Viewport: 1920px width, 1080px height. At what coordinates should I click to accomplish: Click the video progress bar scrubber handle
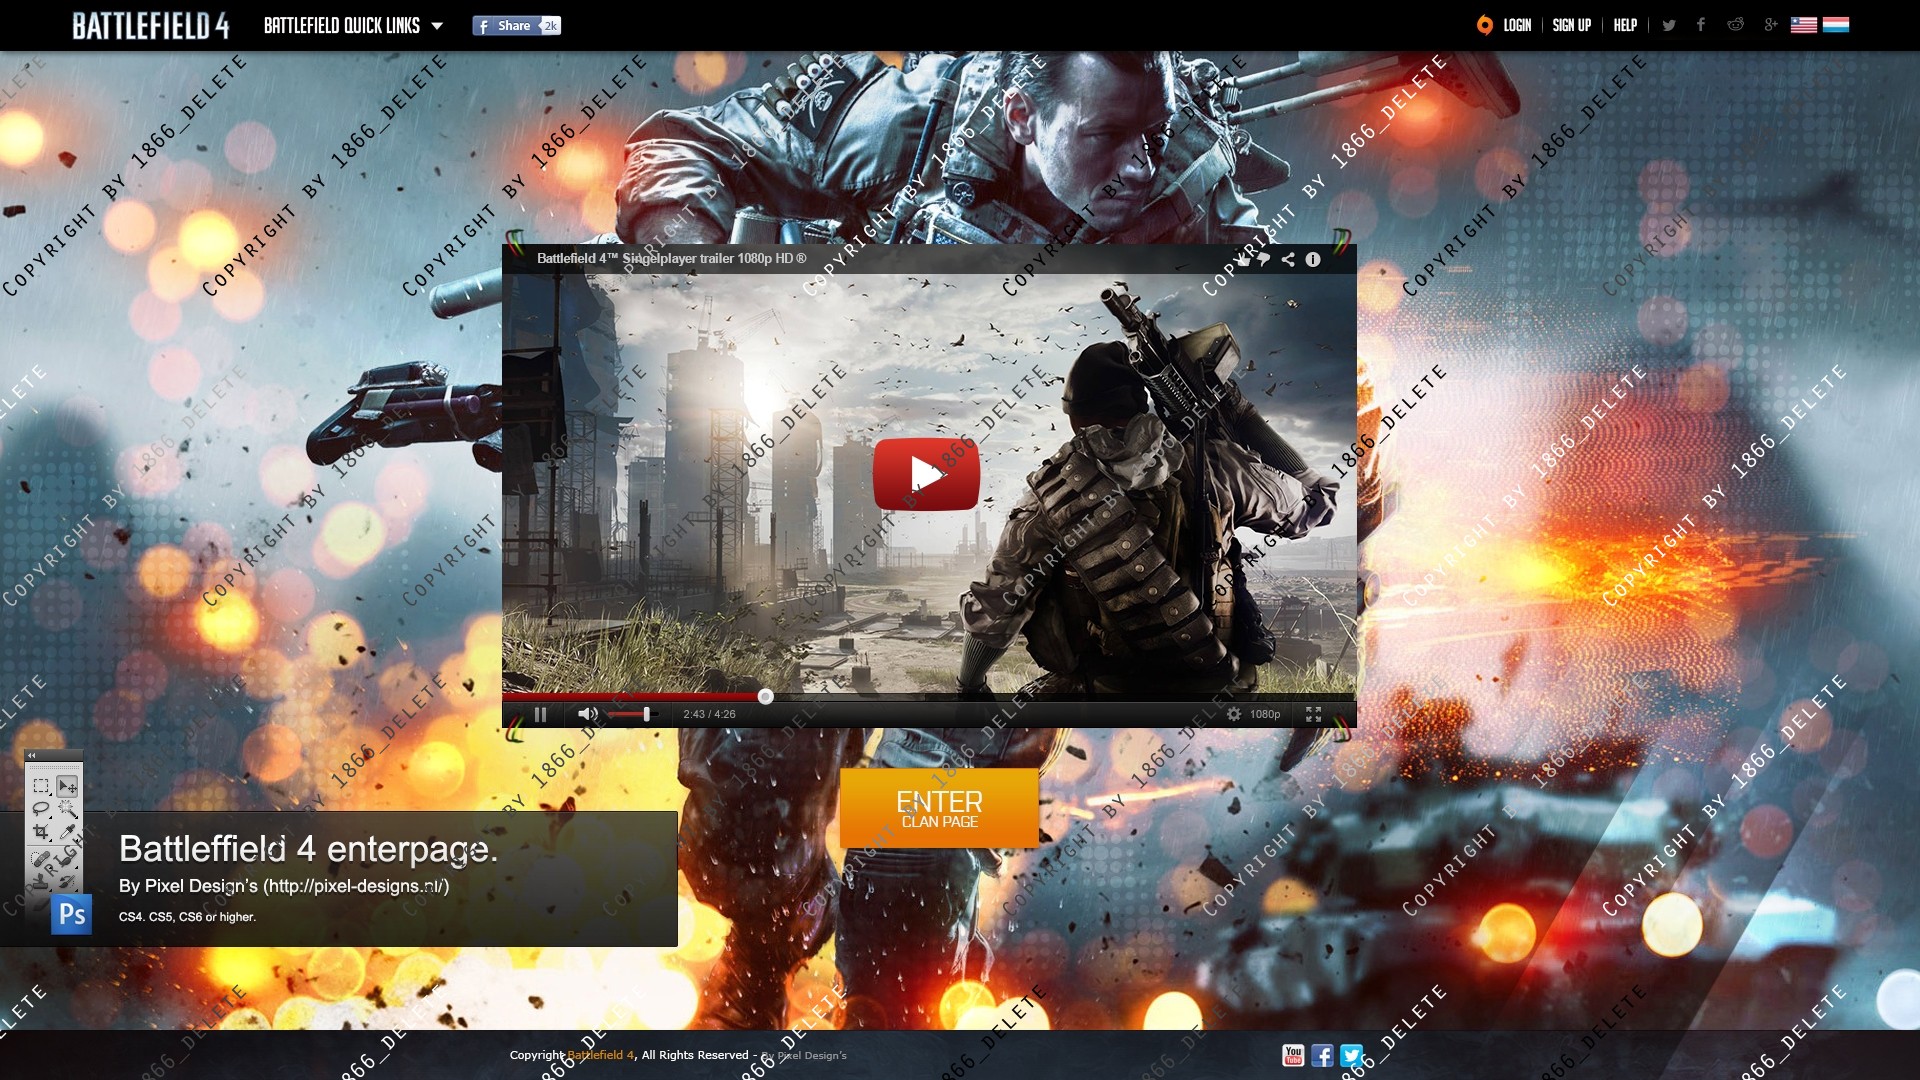click(x=765, y=697)
